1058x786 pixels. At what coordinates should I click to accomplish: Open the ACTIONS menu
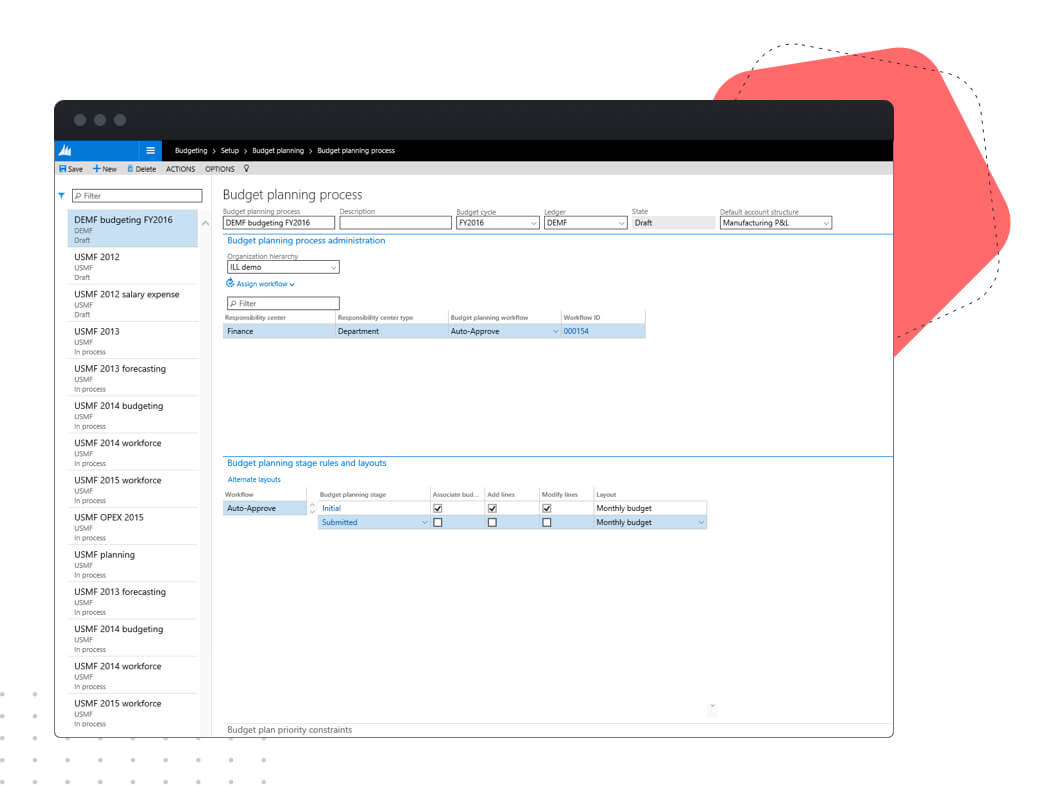180,168
